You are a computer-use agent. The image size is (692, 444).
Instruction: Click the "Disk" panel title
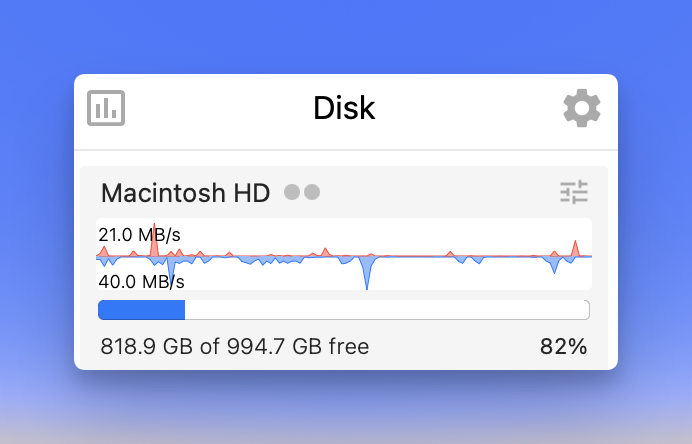click(344, 108)
